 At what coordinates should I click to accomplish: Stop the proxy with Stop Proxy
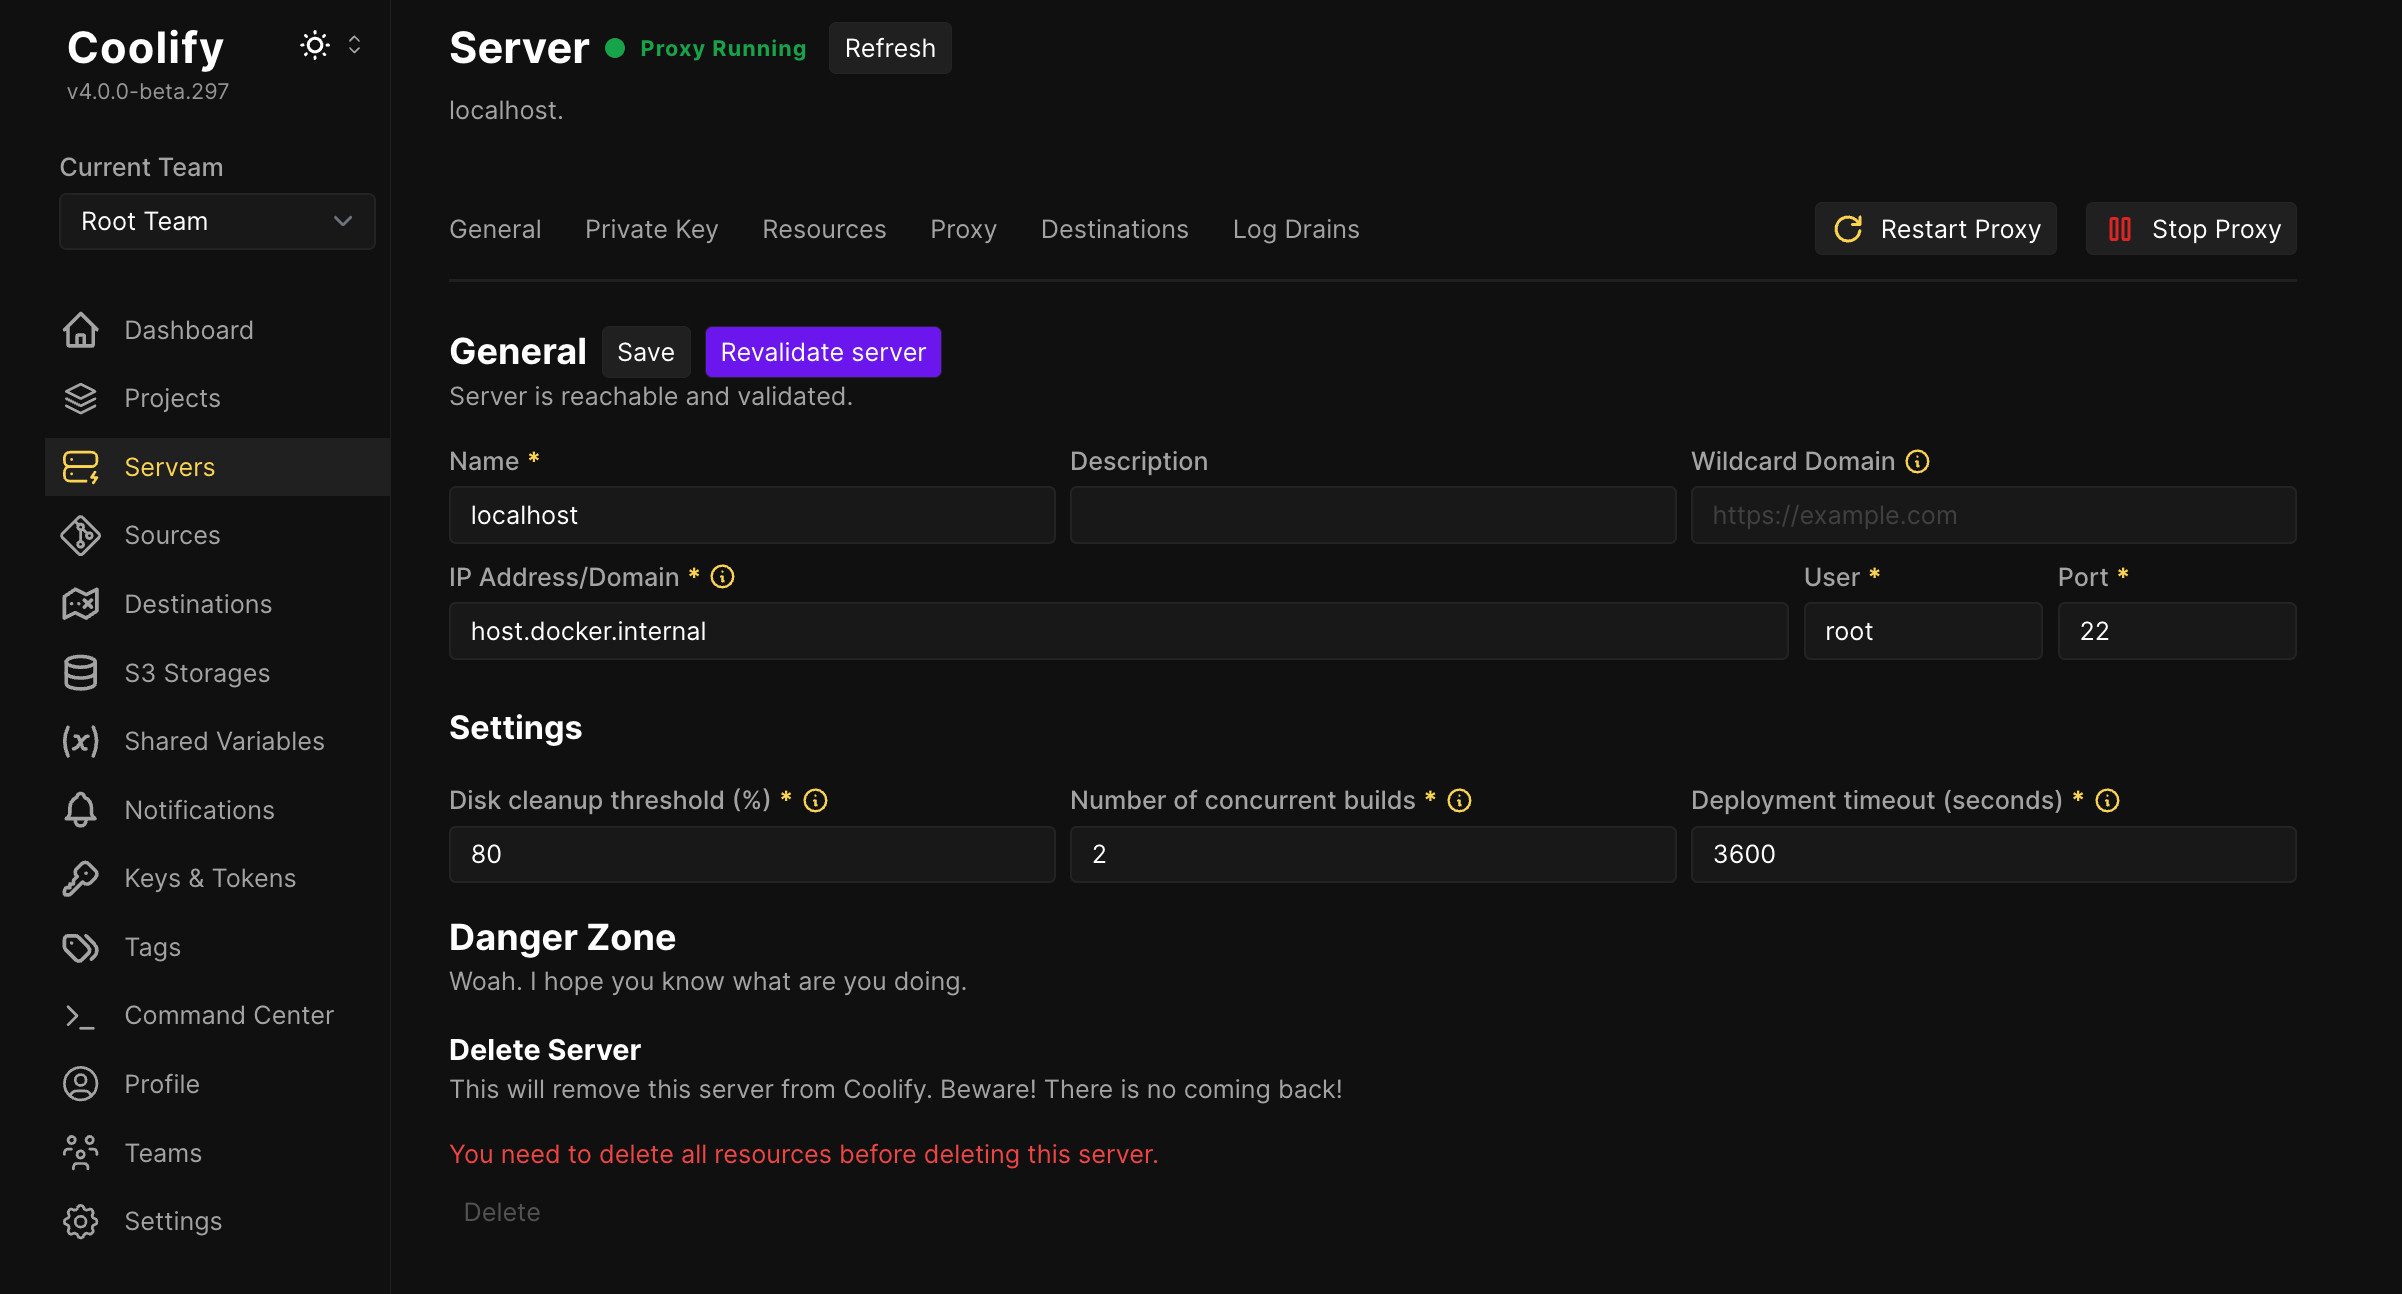pyautogui.click(x=2191, y=229)
